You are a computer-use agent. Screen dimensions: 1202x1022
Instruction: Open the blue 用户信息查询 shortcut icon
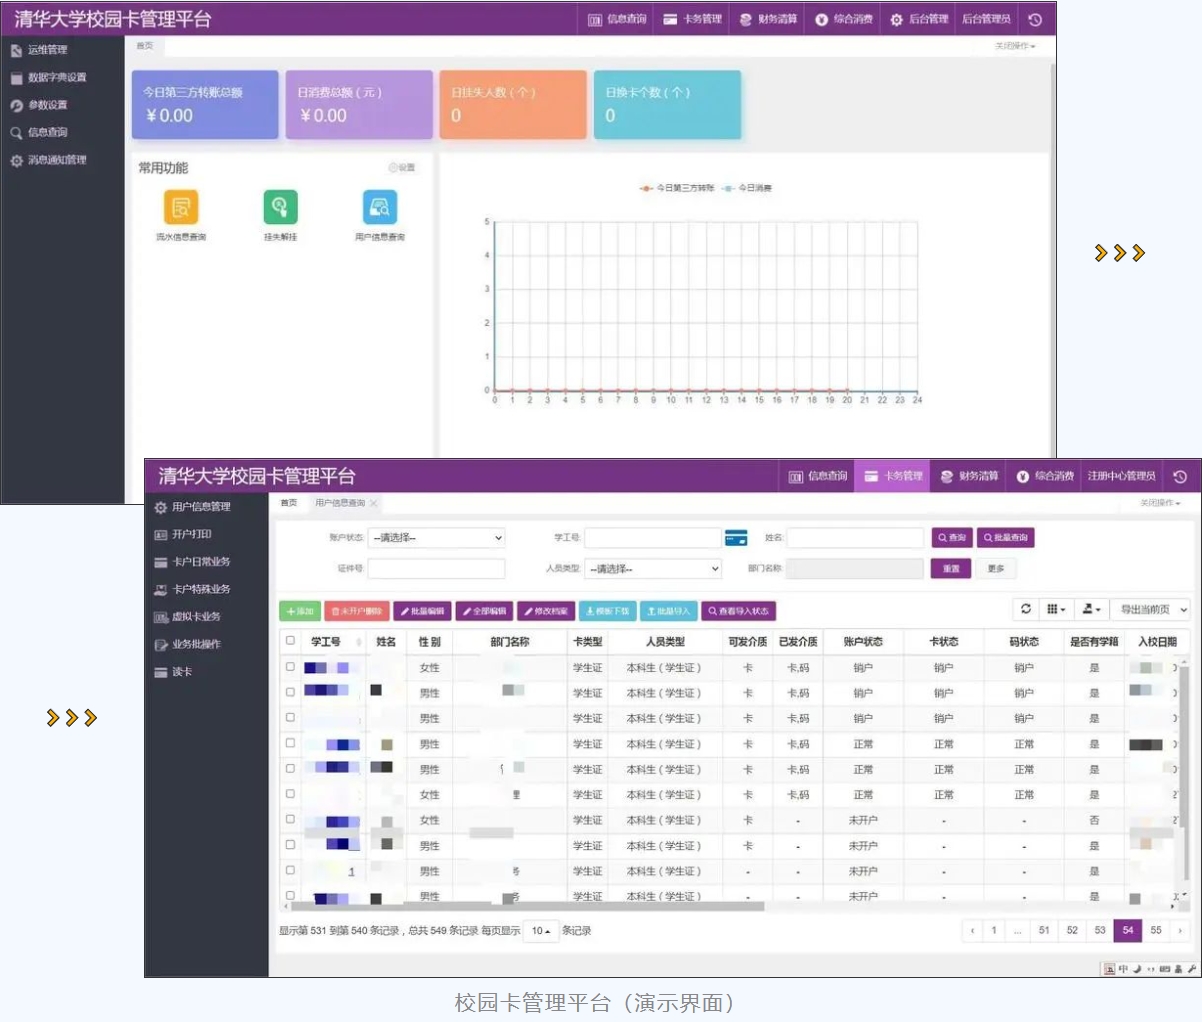(x=380, y=208)
